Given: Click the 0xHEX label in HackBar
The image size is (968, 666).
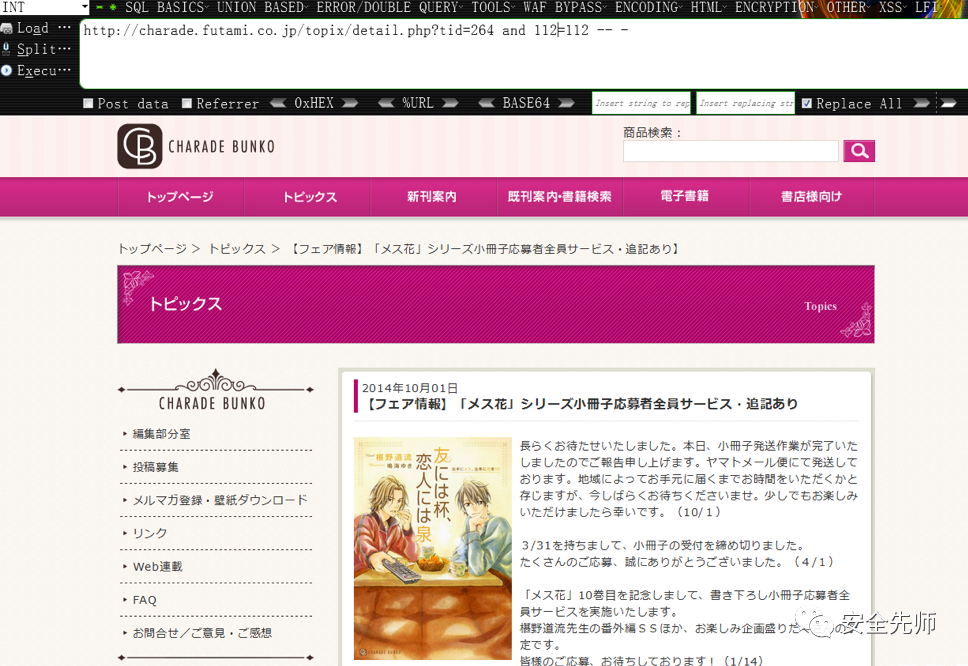Looking at the screenshot, I should point(314,103).
